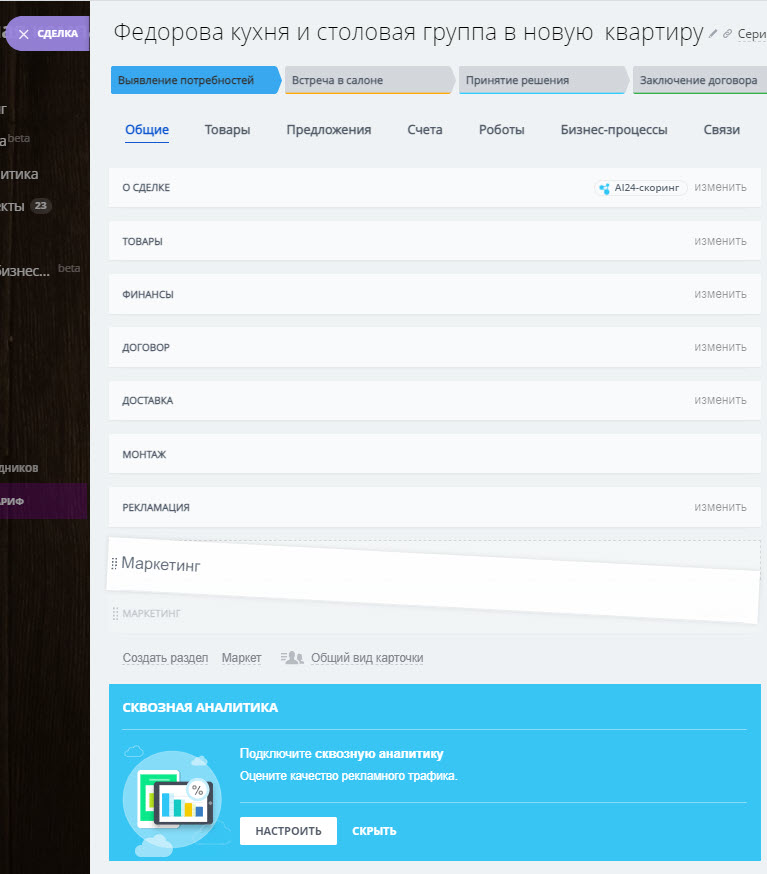
Task: Copy deal link via chain icon
Action: [x=727, y=34]
